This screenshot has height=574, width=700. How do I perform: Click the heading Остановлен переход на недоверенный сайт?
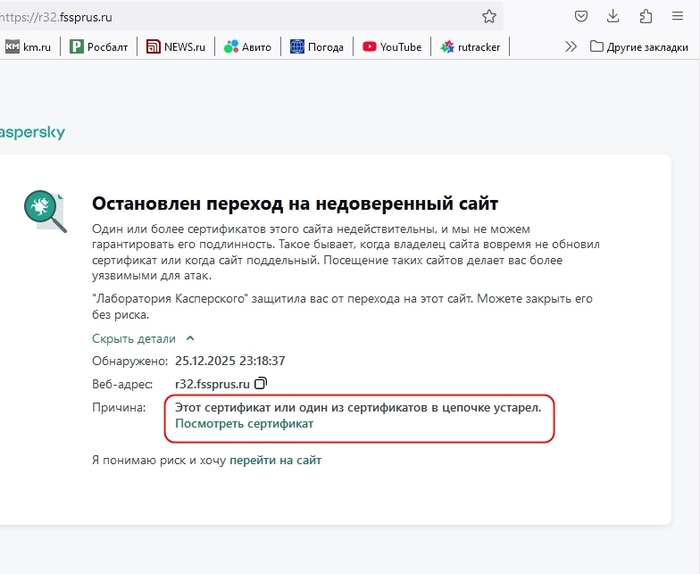(295, 204)
